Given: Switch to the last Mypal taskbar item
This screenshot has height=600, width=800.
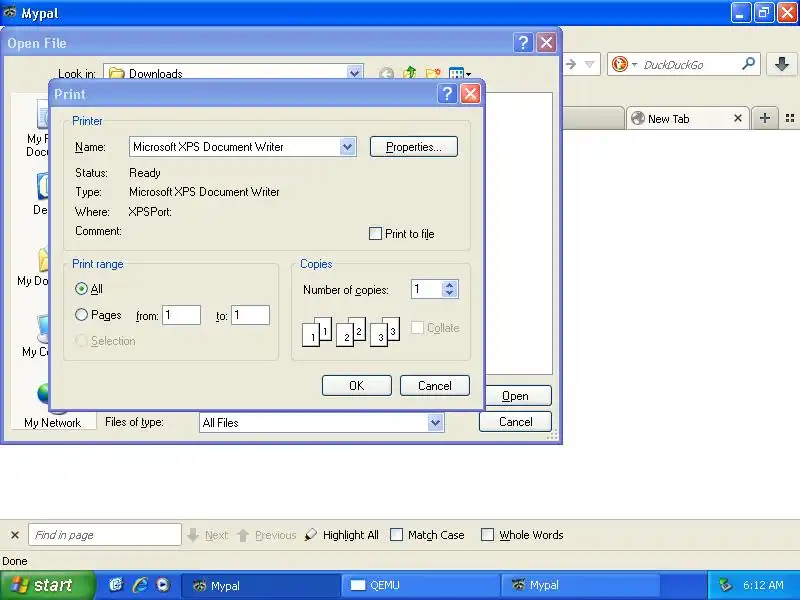Looking at the screenshot, I should pyautogui.click(x=581, y=585).
